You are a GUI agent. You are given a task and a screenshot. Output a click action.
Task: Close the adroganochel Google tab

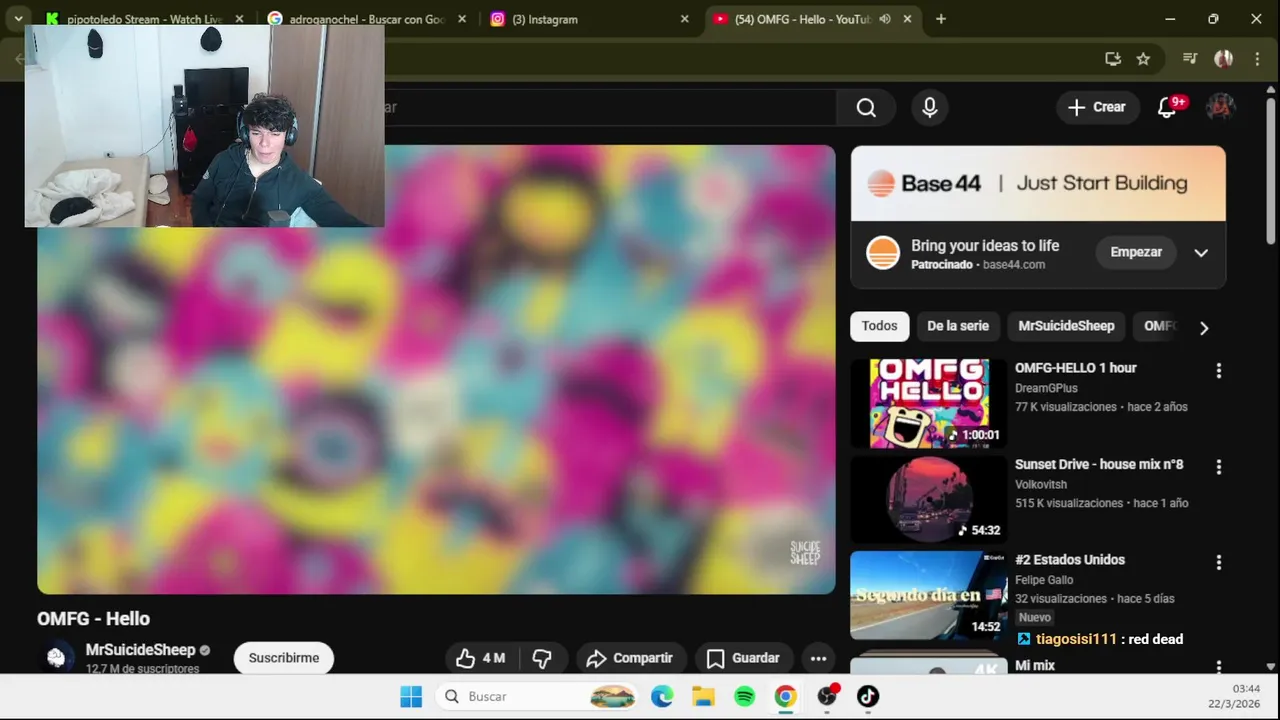(x=461, y=19)
